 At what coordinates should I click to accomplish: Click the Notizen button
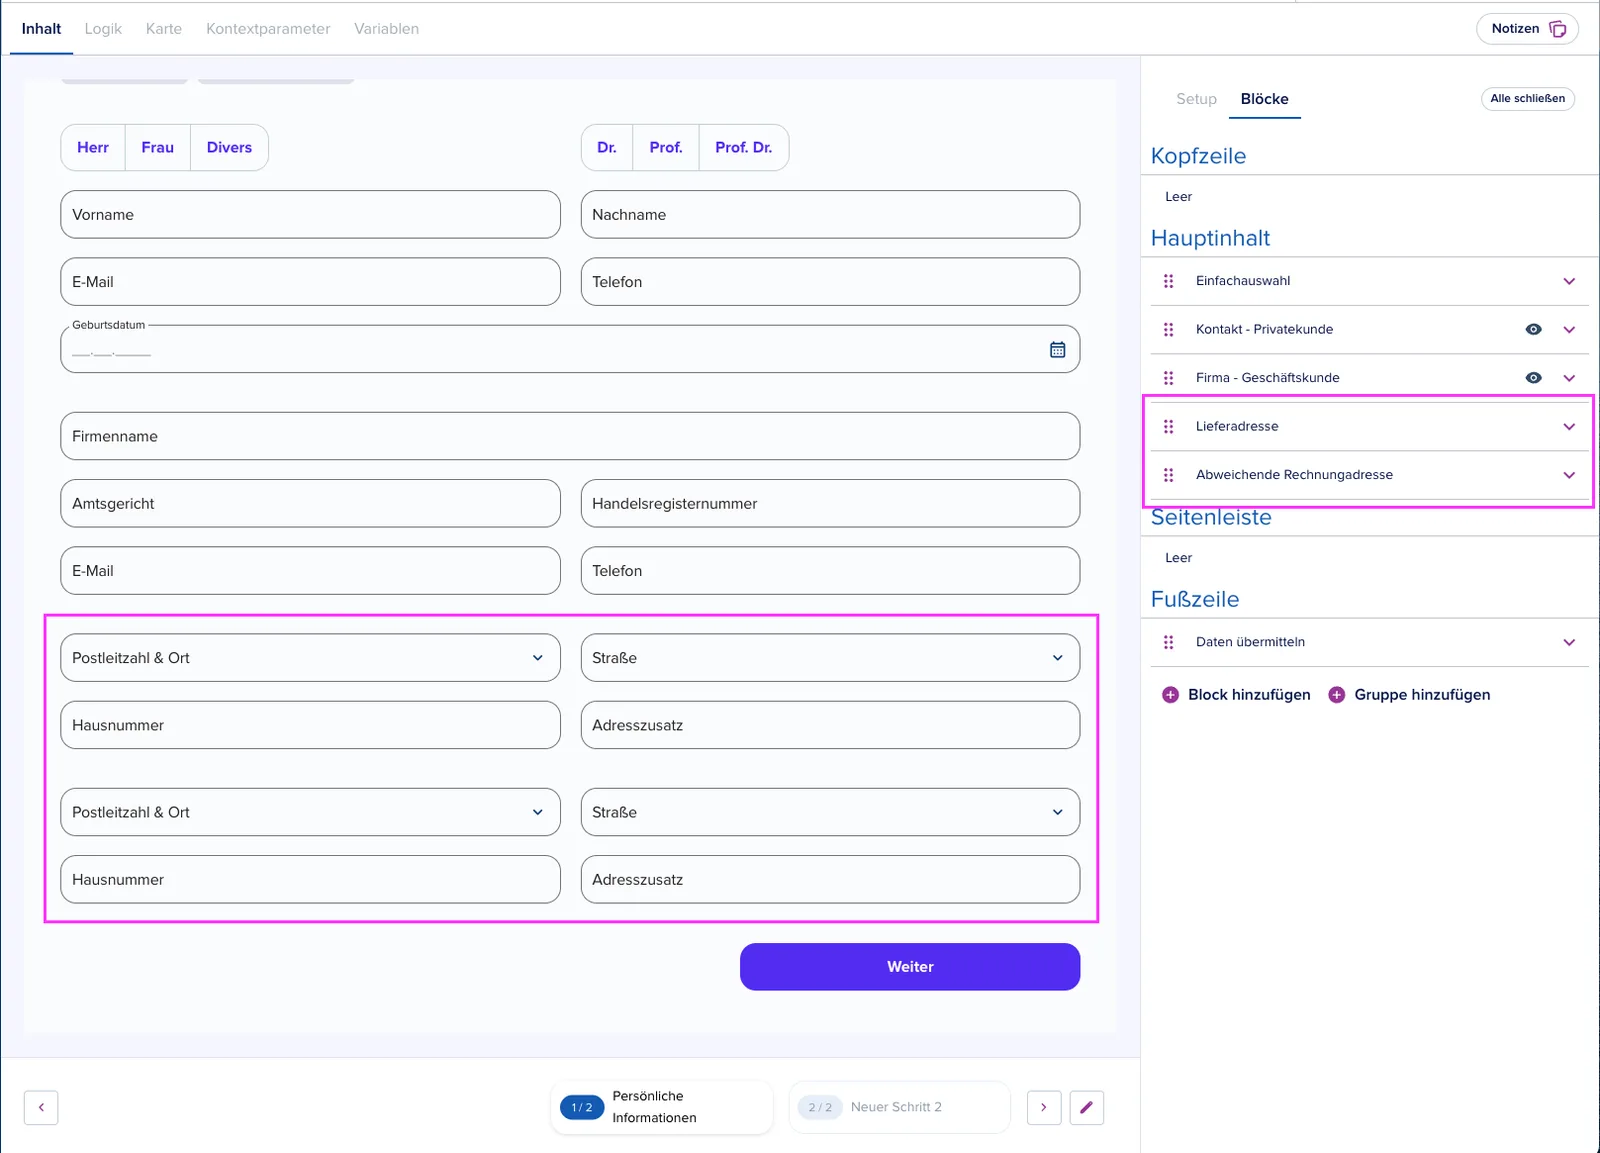coord(1527,29)
